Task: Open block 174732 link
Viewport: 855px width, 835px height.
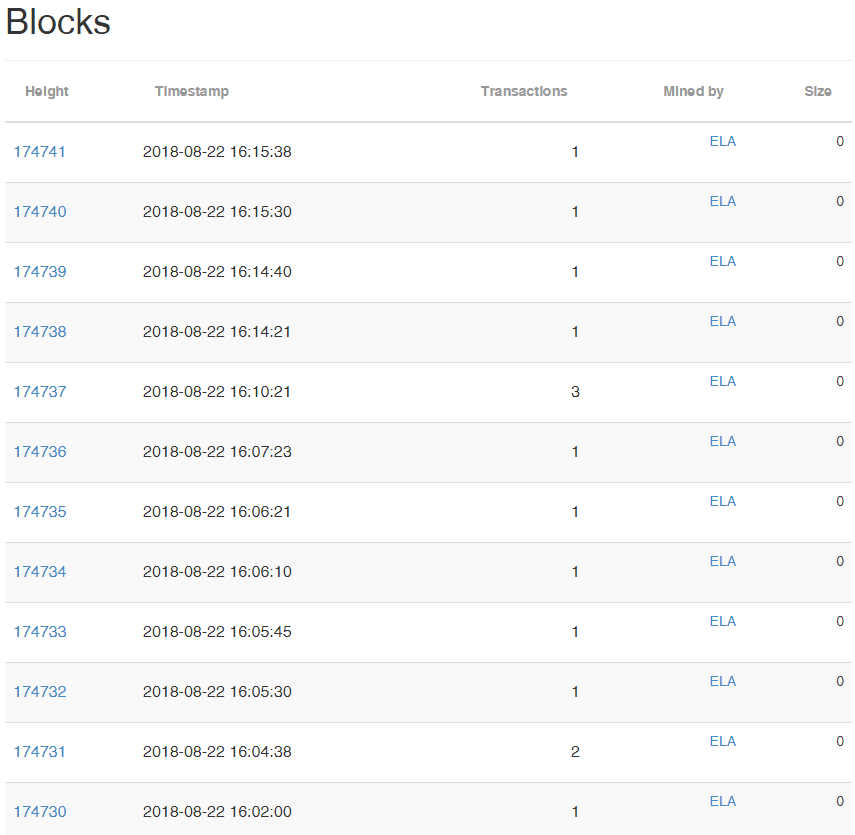Action: 40,692
